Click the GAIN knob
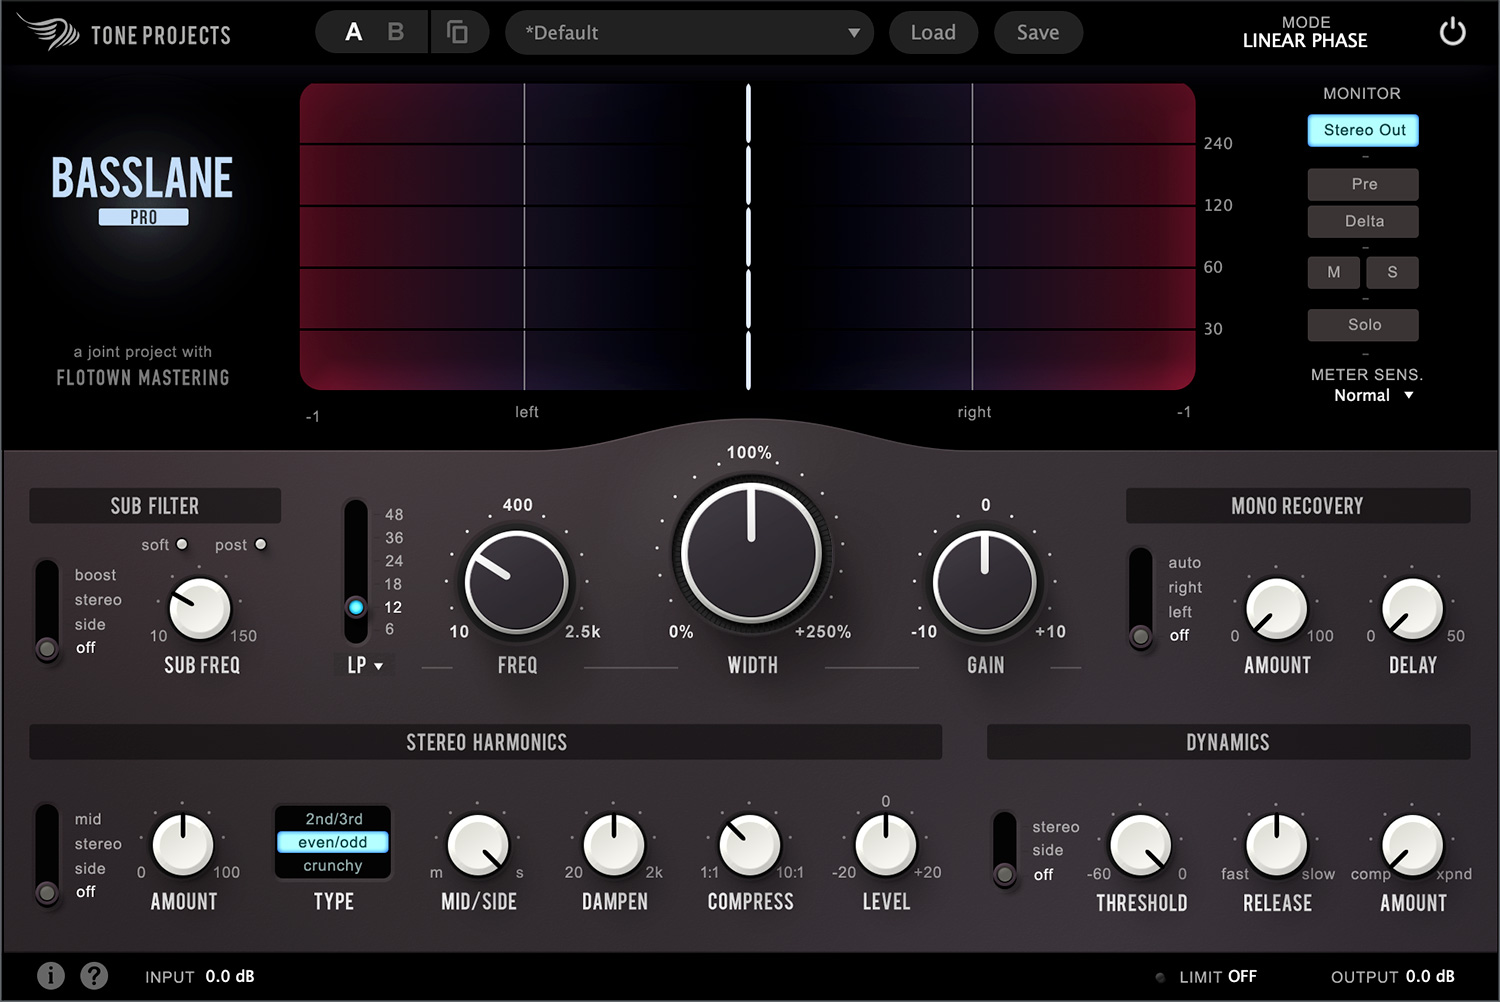 click(985, 582)
